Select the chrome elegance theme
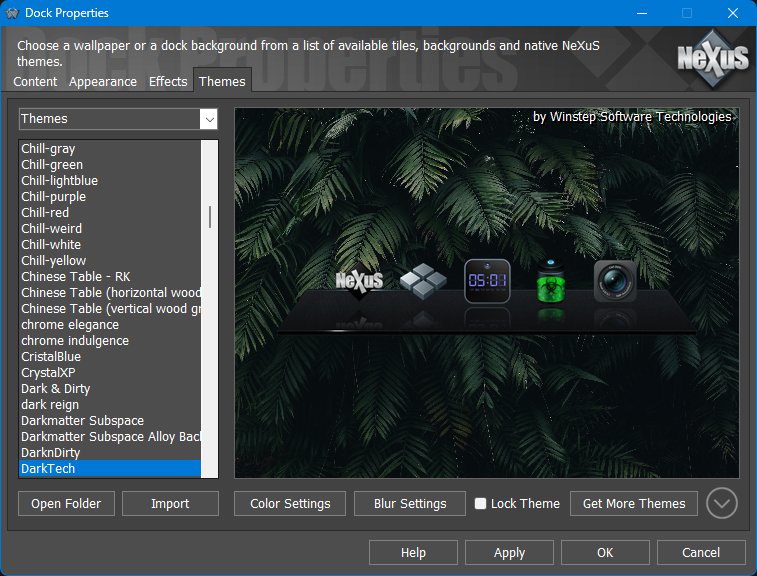 click(x=110, y=324)
